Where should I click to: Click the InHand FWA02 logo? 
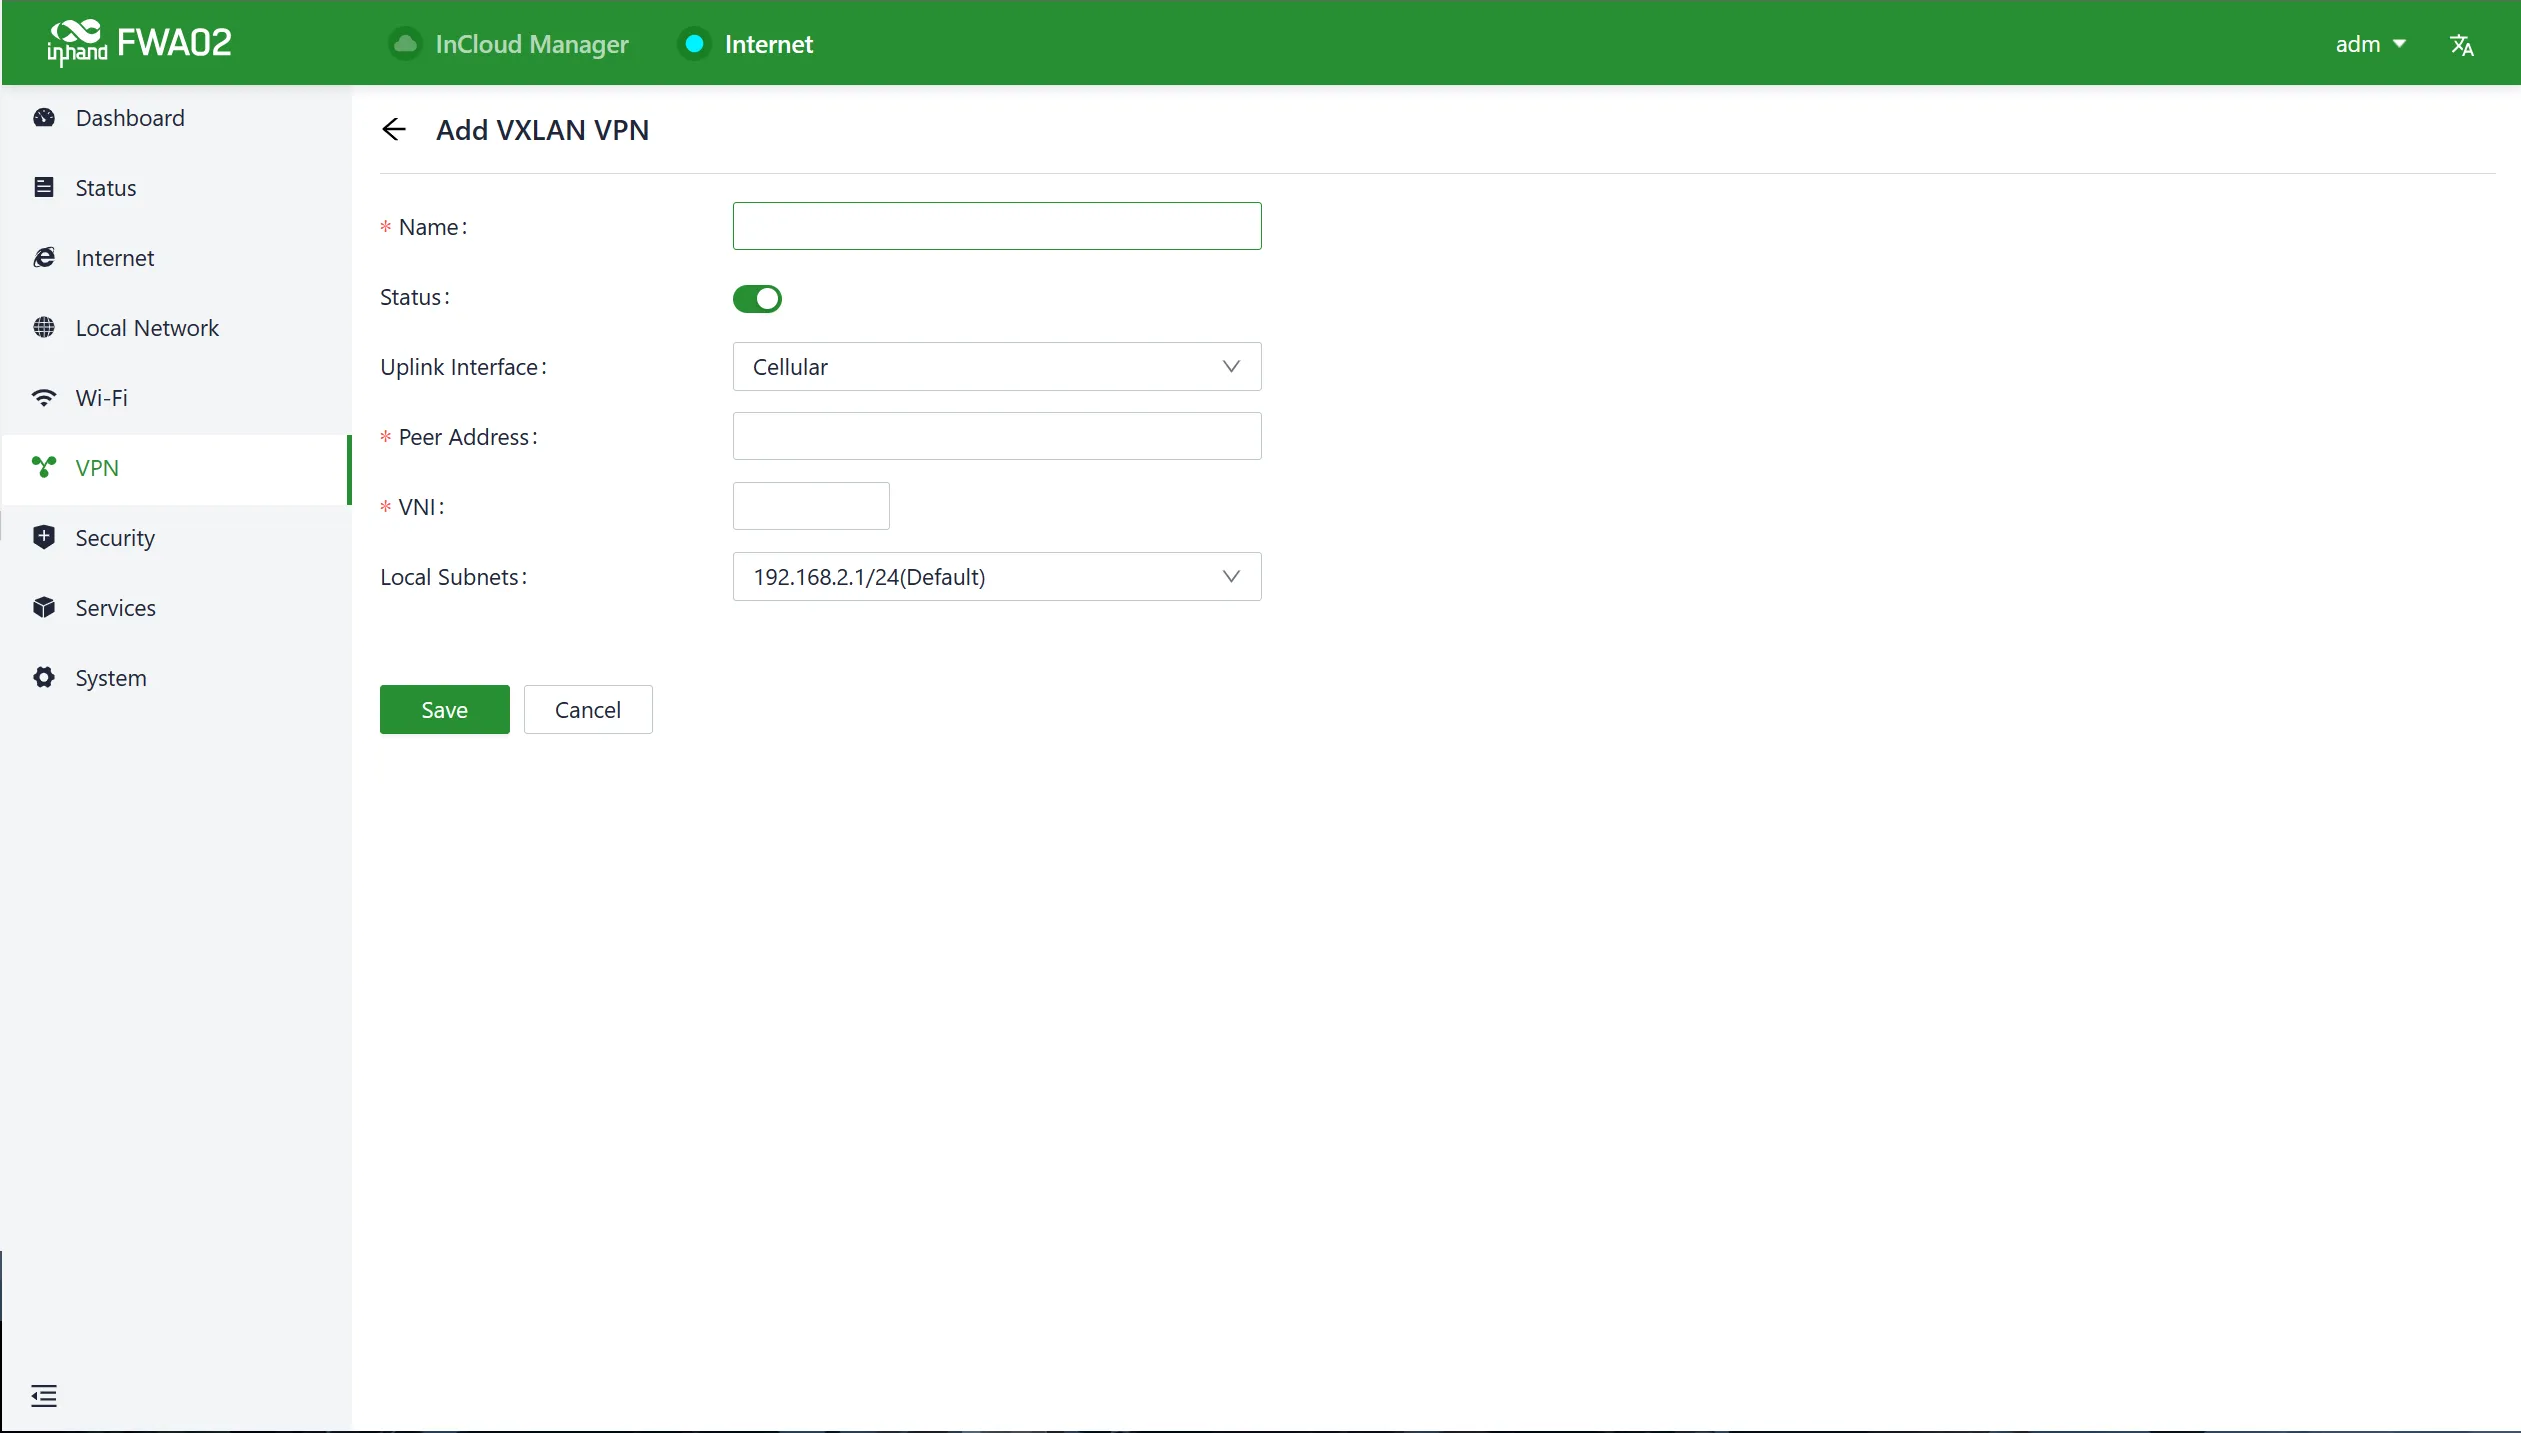[x=139, y=43]
